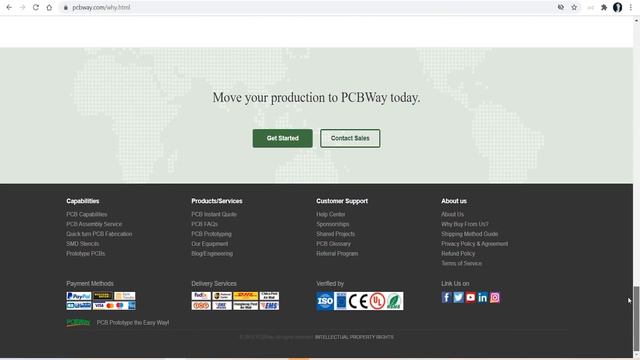Open the Why Buy From Us? link
The width and height of the screenshot is (640, 360).
tap(464, 224)
